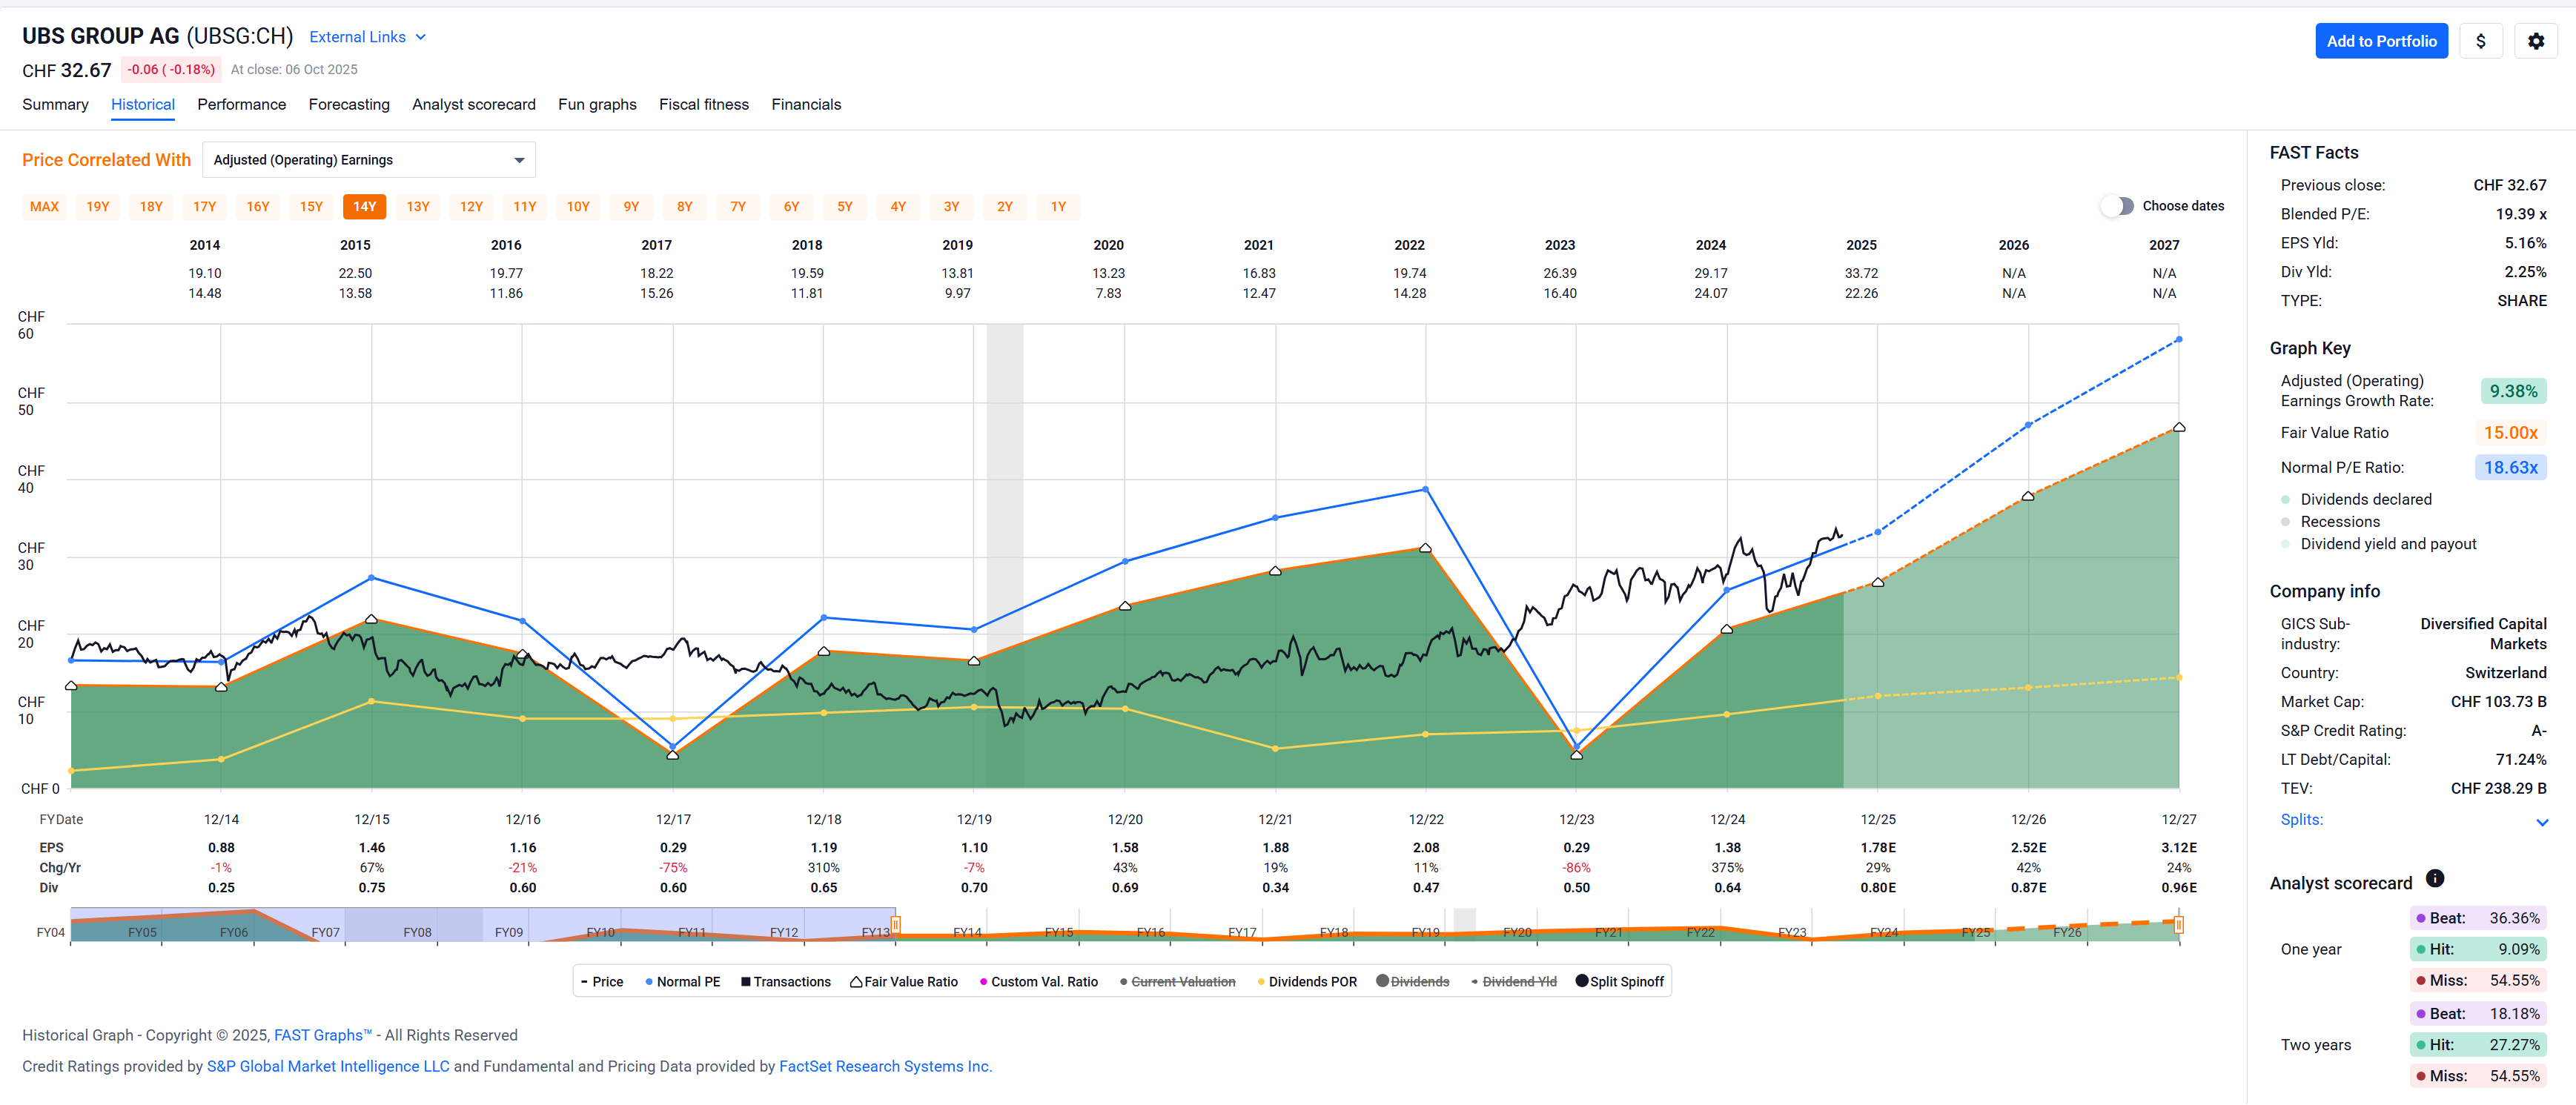Switch to the Forecasting tab

point(349,104)
